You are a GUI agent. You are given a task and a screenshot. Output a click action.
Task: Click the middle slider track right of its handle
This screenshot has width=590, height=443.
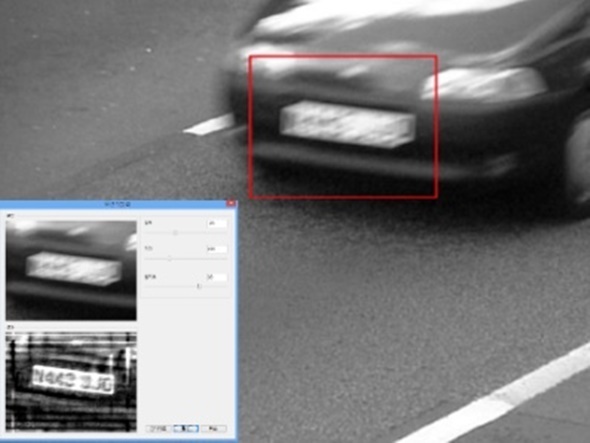coord(199,259)
